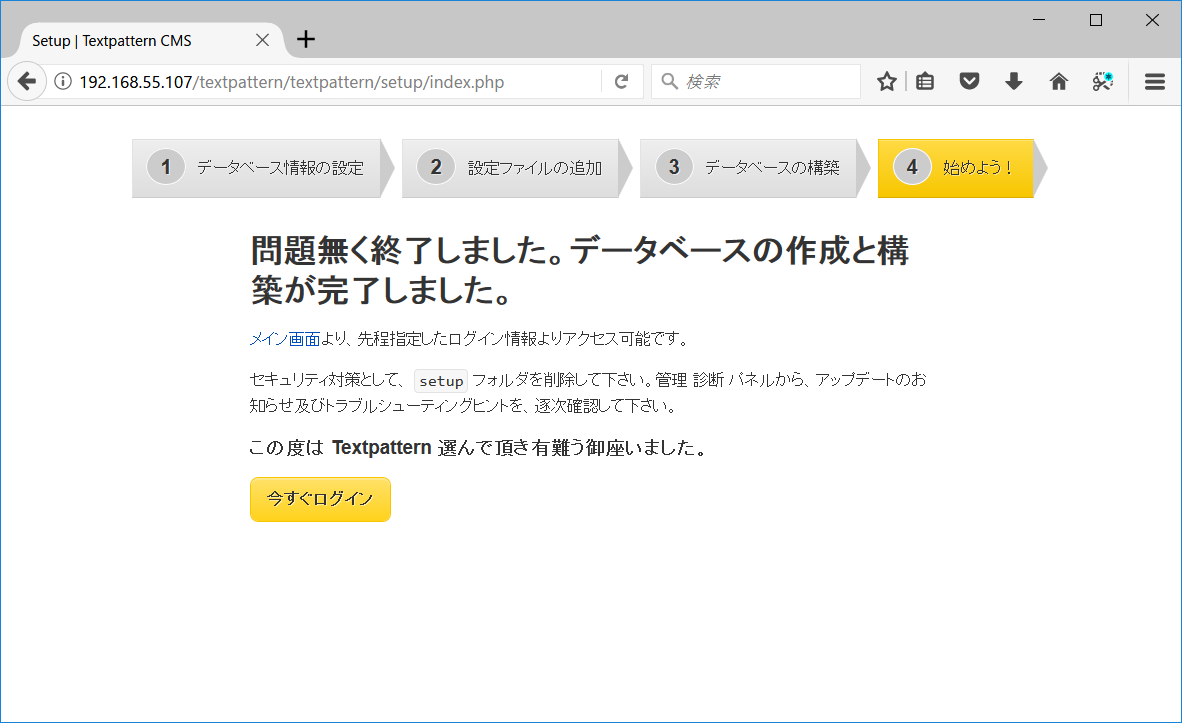Image resolution: width=1182 pixels, height=723 pixels.
Task: Click the home page icon
Action: 1058,81
